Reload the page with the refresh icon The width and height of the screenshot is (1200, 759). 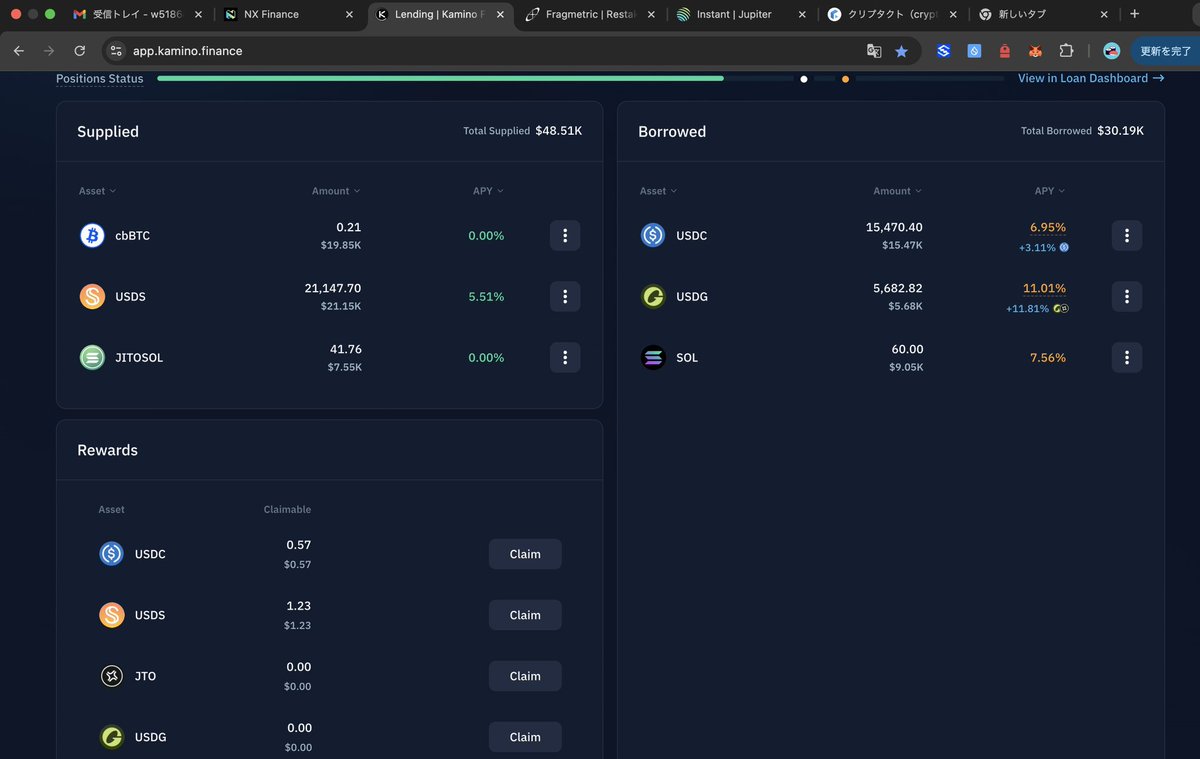80,50
